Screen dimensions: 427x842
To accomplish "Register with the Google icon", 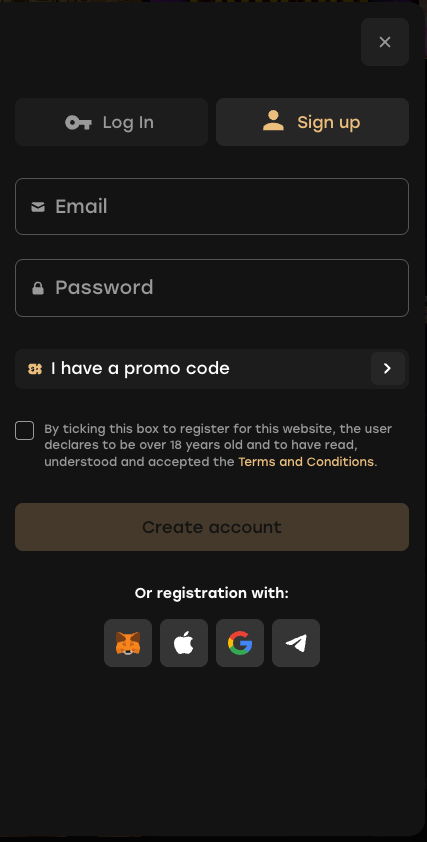I will coord(240,643).
